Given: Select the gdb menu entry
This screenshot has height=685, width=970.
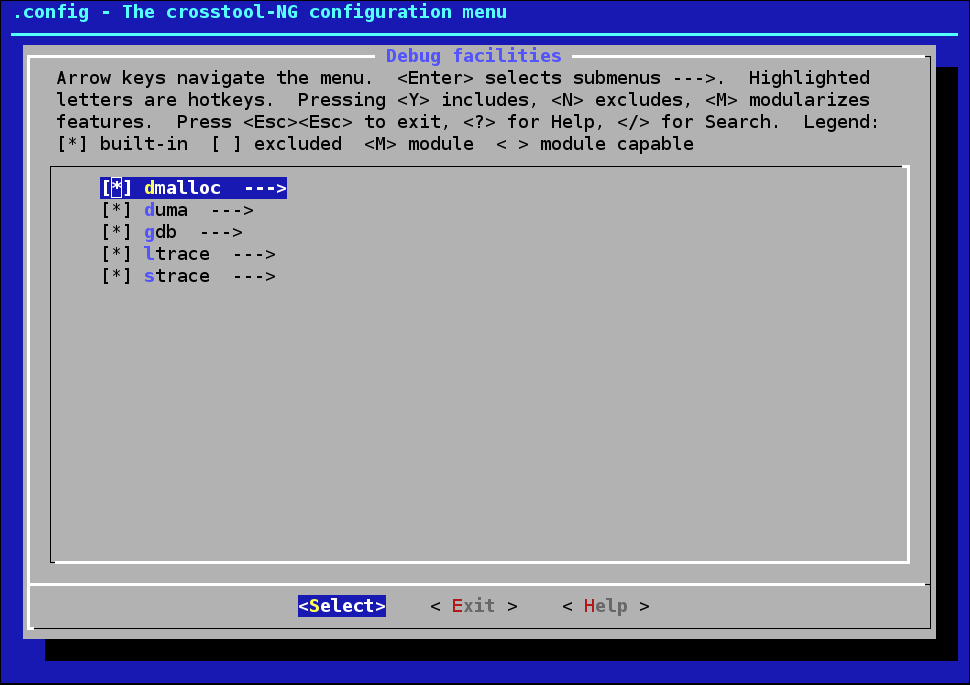Looking at the screenshot, I should 172,232.
